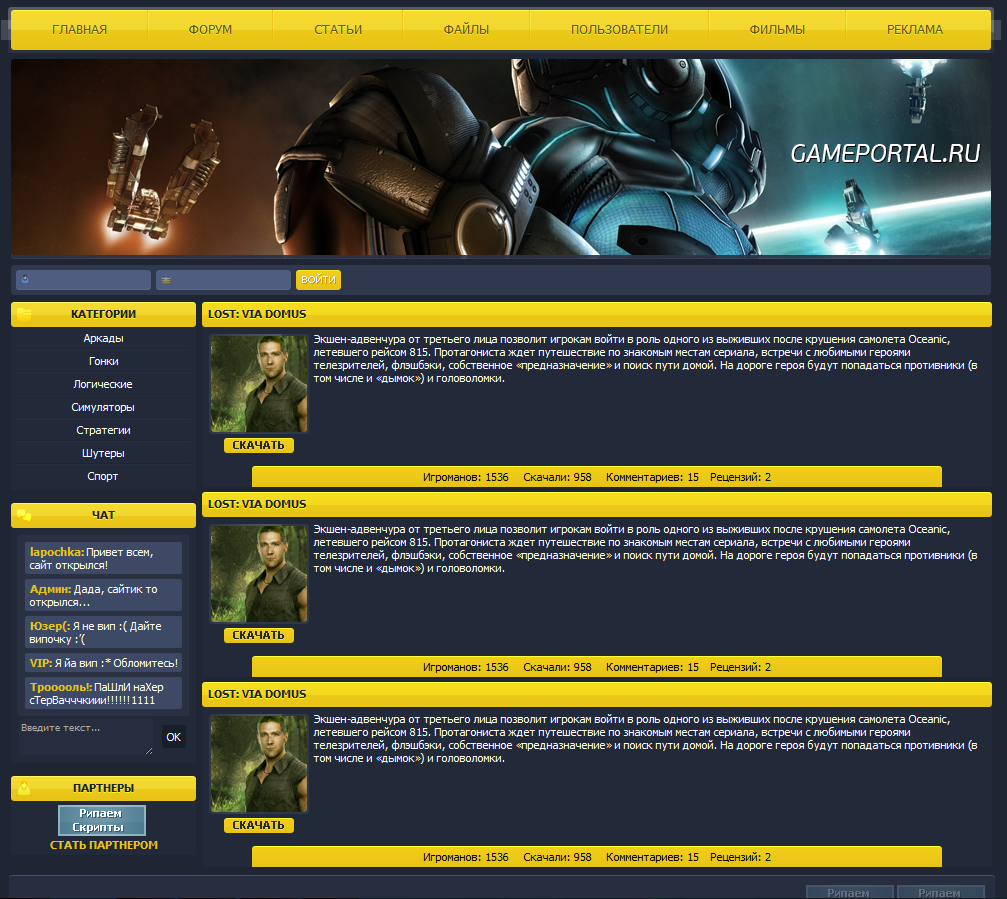
Task: Click the chat bubbles icon beside ЧАТ
Action: point(24,515)
